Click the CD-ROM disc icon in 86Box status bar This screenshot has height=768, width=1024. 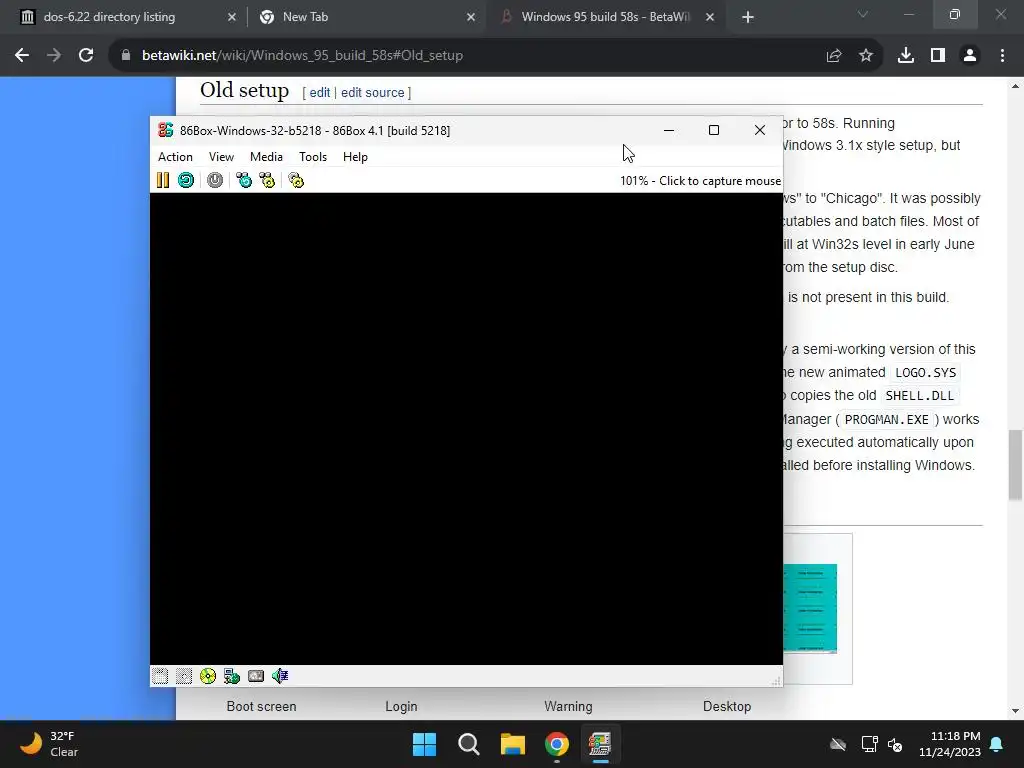point(208,676)
